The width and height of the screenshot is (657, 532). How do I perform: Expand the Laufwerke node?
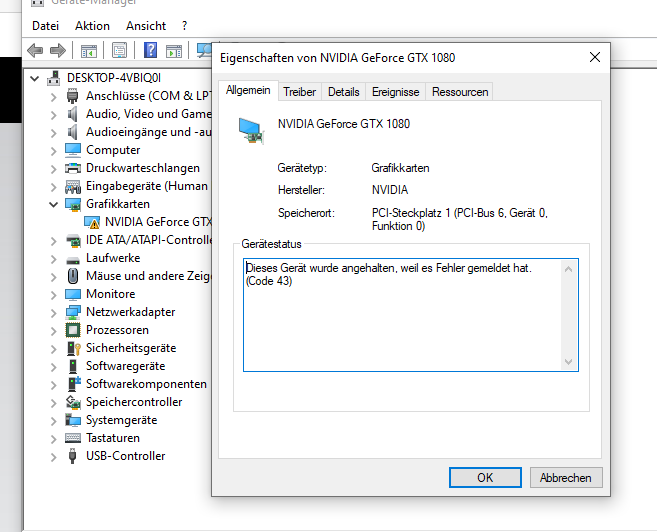coord(53,259)
